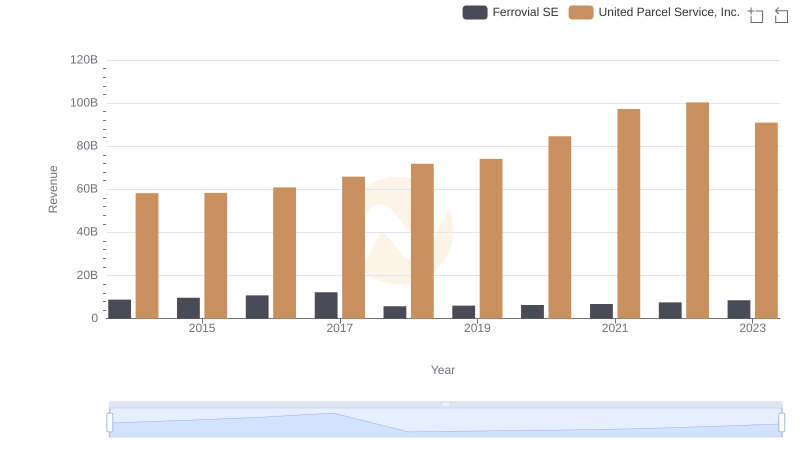Click the 20B y-axis label
Viewport: 800px width, 461px height.
(x=87, y=275)
